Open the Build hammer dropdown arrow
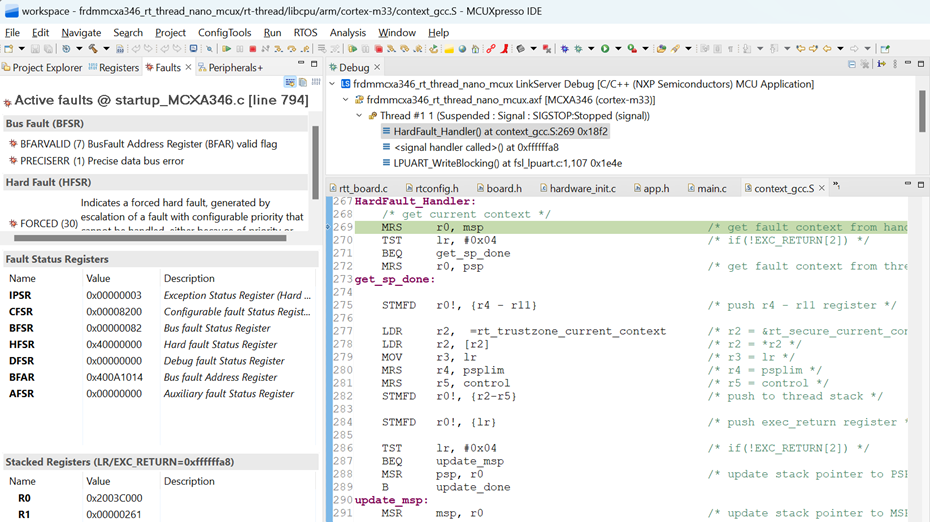 tap(105, 48)
